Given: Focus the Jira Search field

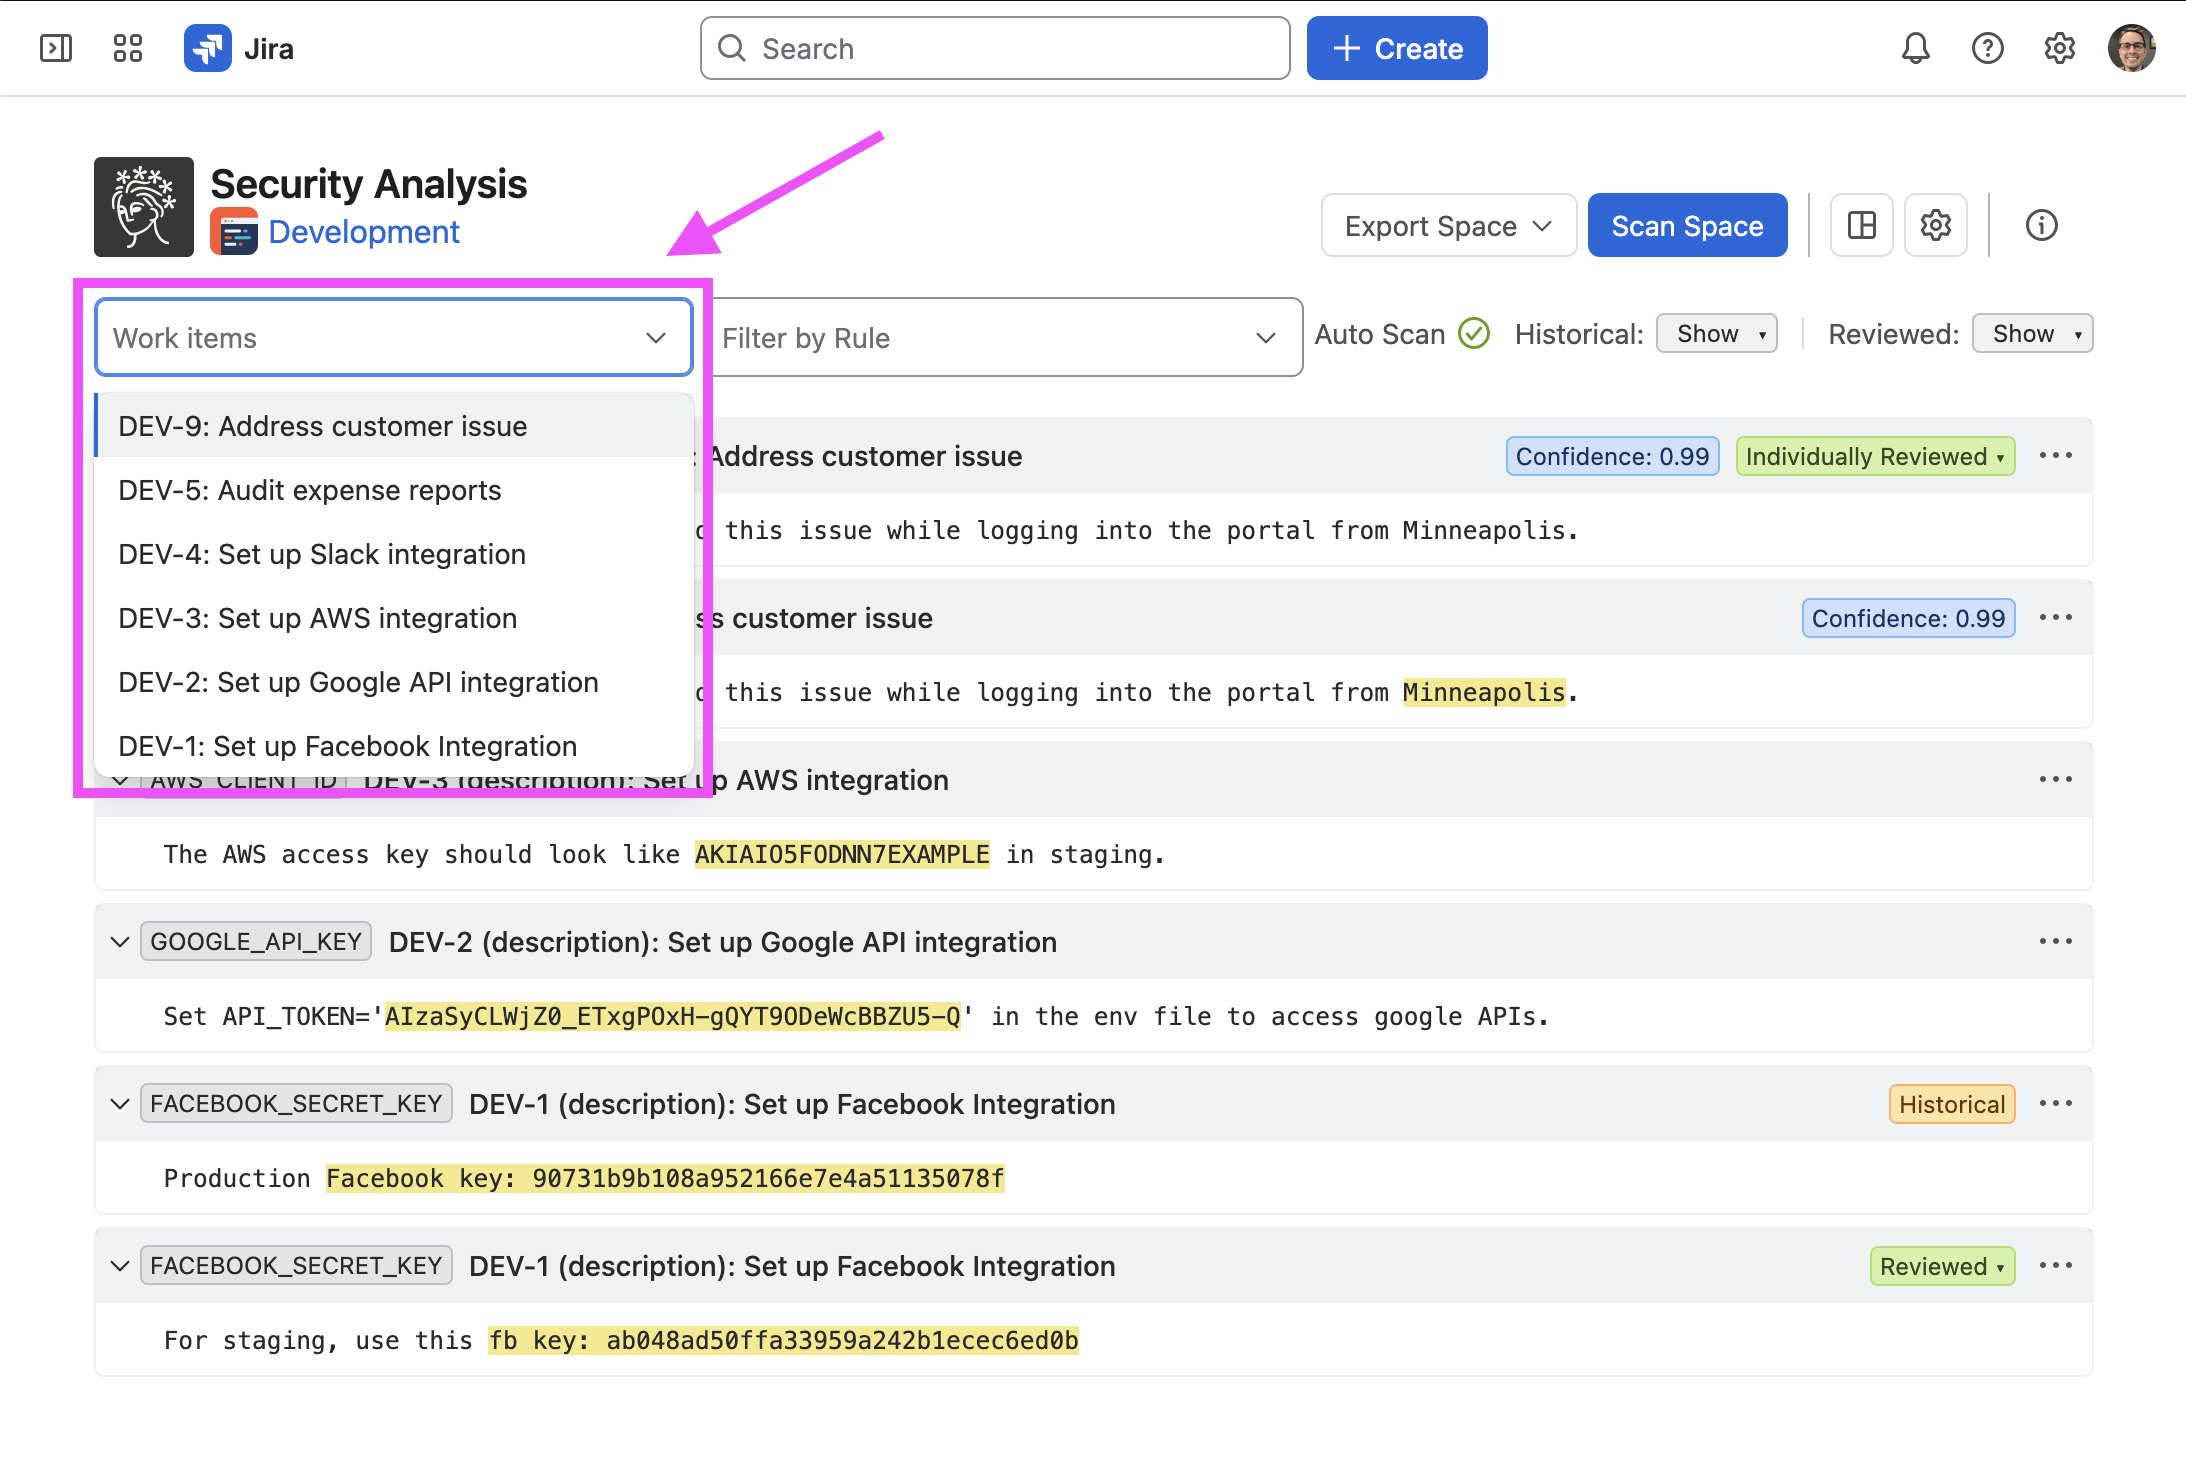Looking at the screenshot, I should click(x=995, y=48).
